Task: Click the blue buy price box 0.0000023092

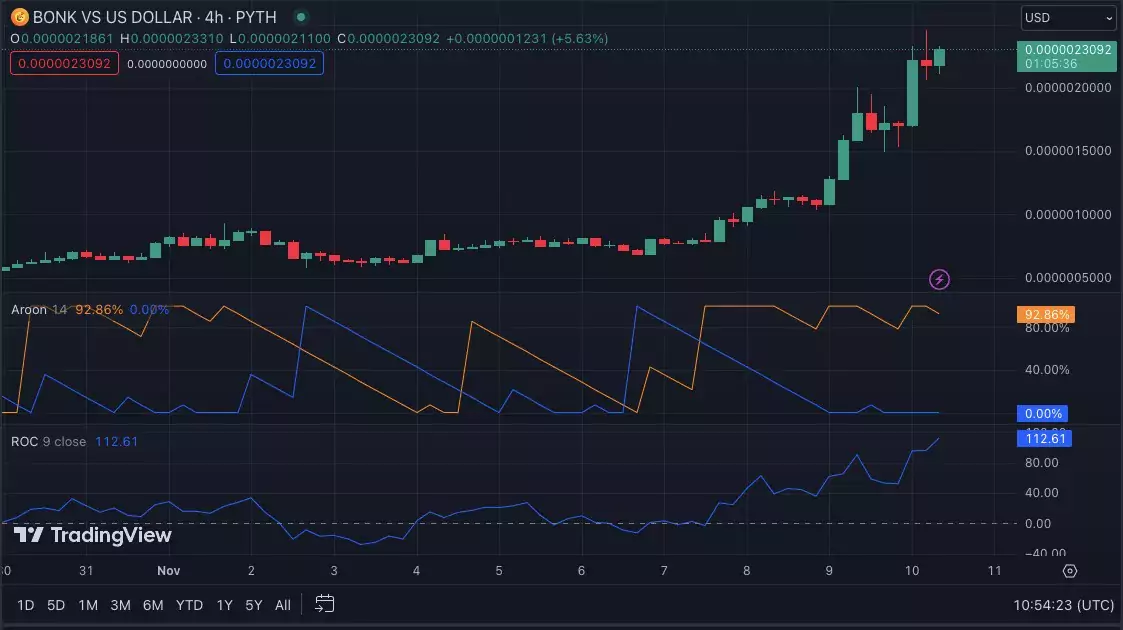Action: 269,63
